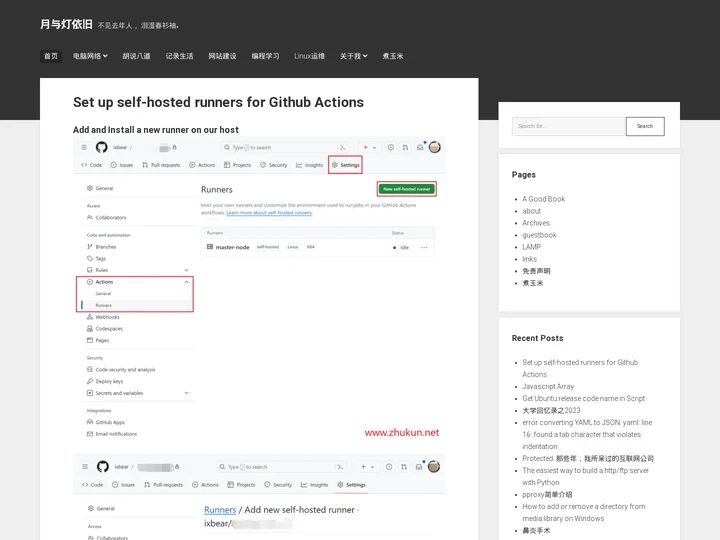Click Webhooks icon item in first screenshot sidebar
The width and height of the screenshot is (720, 540).
pyautogui.click(x=103, y=317)
